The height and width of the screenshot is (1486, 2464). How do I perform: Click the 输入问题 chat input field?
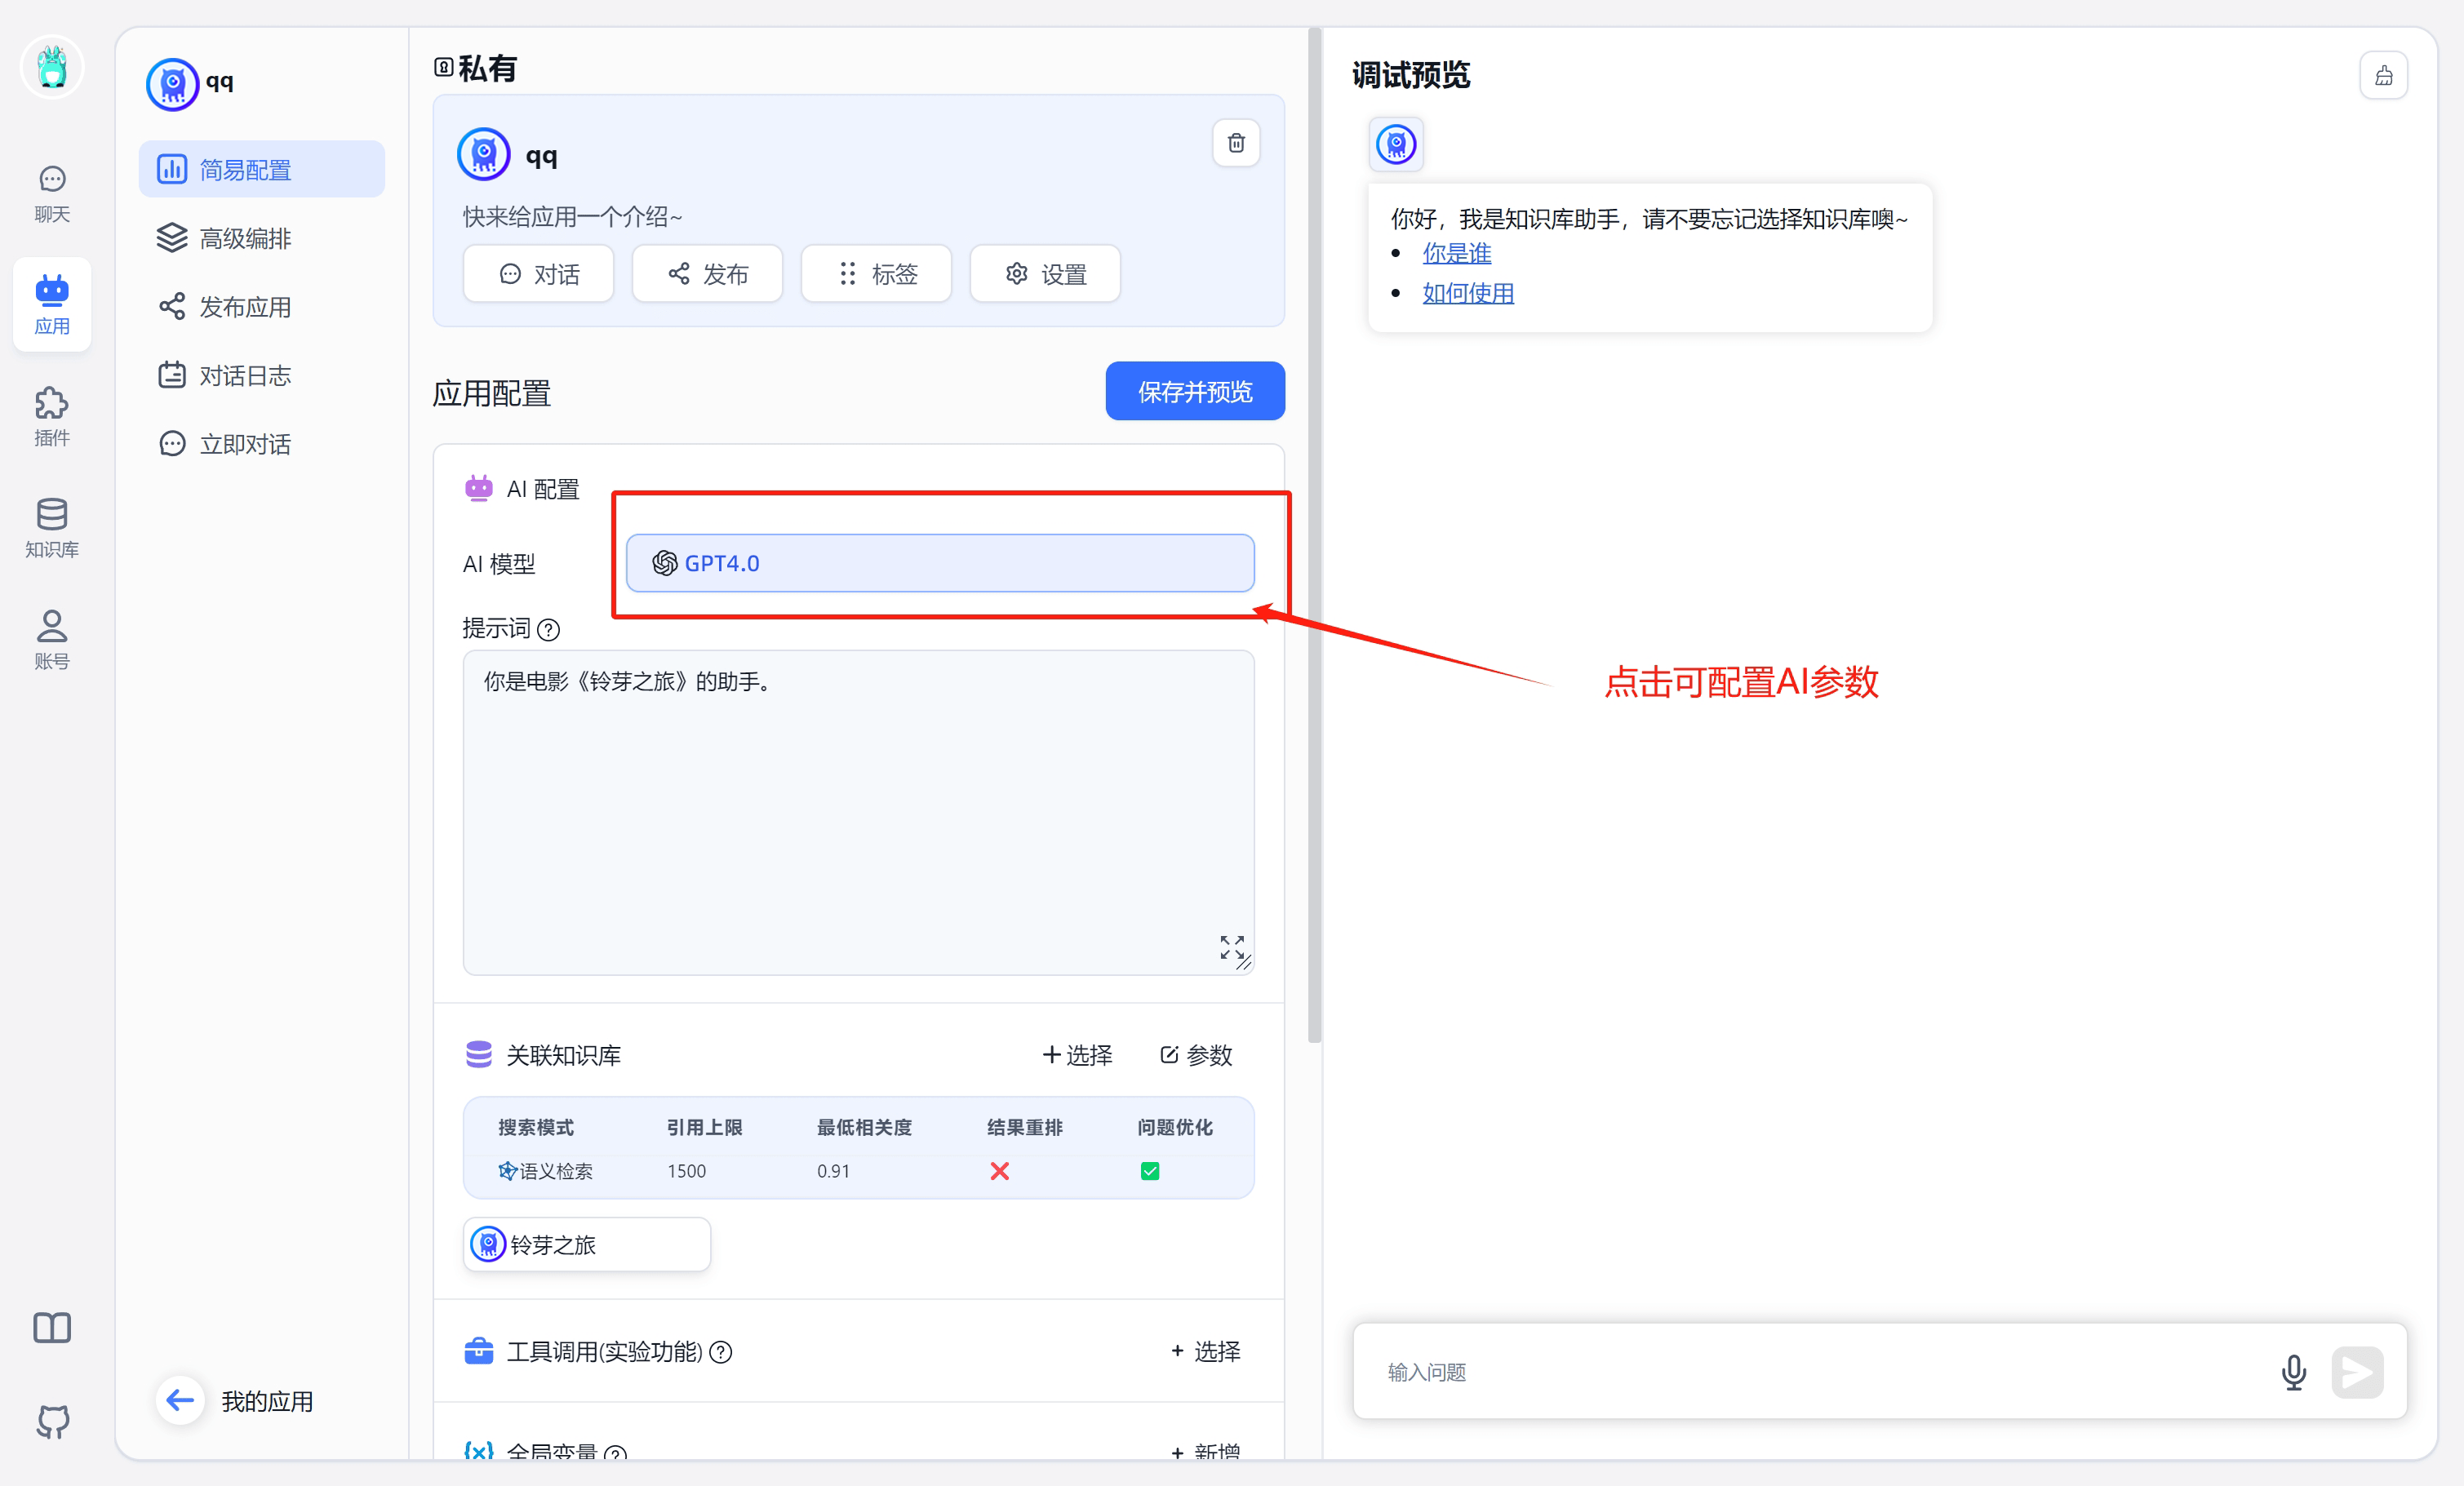coord(1820,1372)
